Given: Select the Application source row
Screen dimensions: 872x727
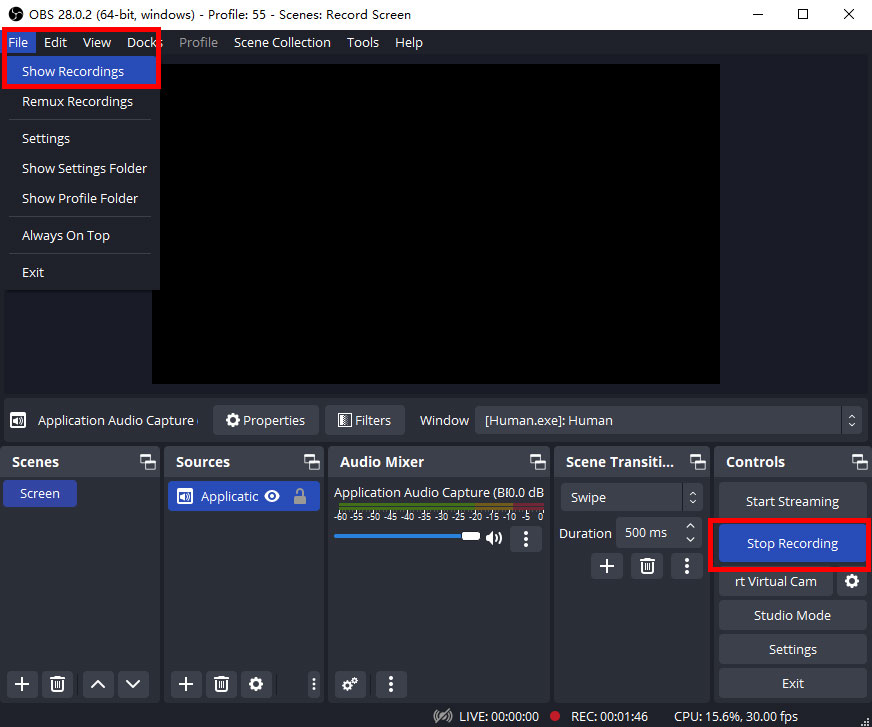Looking at the screenshot, I should [x=244, y=496].
